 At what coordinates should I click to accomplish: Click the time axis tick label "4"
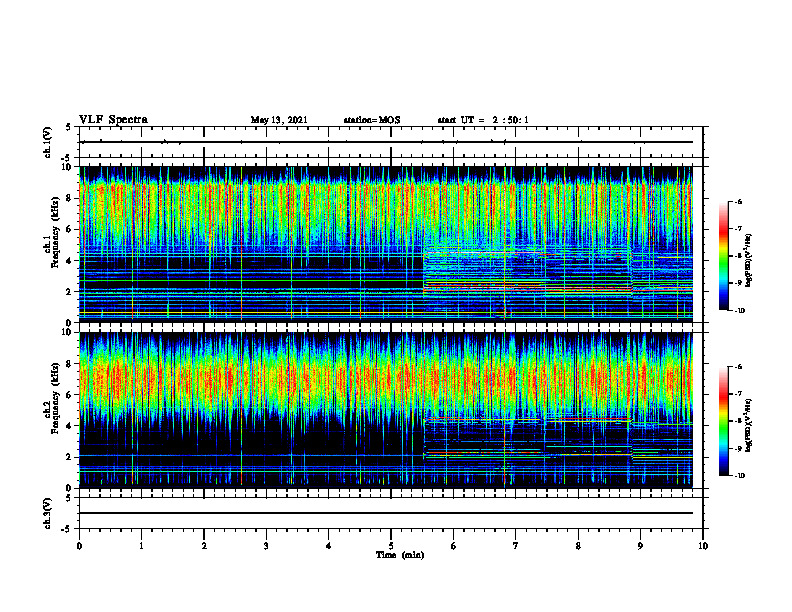(x=329, y=546)
